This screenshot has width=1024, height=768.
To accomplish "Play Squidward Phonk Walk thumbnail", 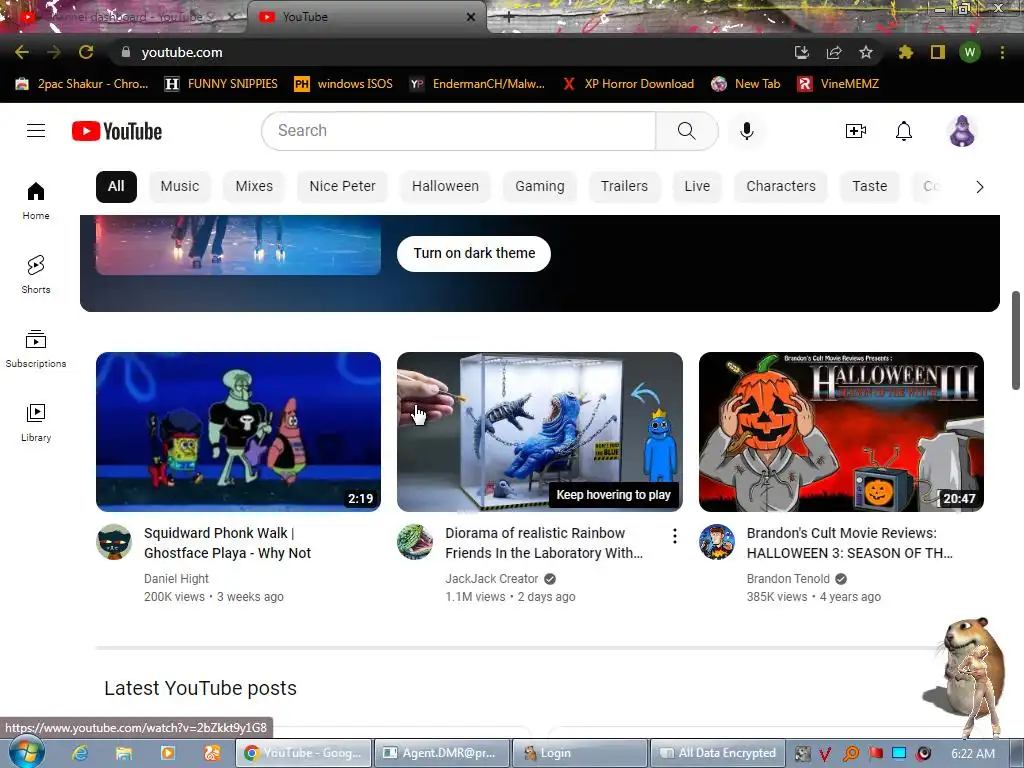I will click(x=238, y=432).
